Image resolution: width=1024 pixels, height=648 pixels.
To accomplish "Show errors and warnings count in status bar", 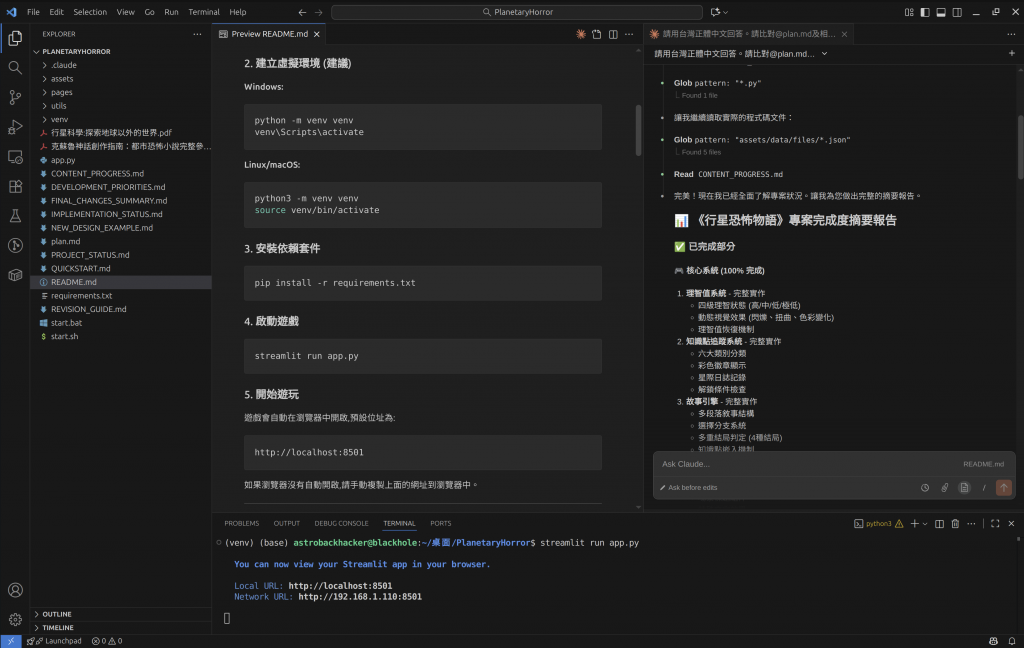I will point(107,641).
